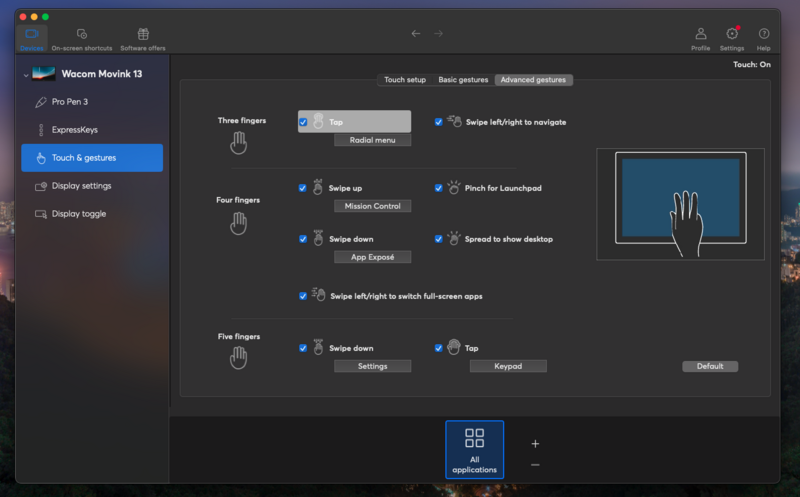Click the Pinch for Launchpad gesture icon
Viewport: 800px width, 497px height.
(x=454, y=187)
